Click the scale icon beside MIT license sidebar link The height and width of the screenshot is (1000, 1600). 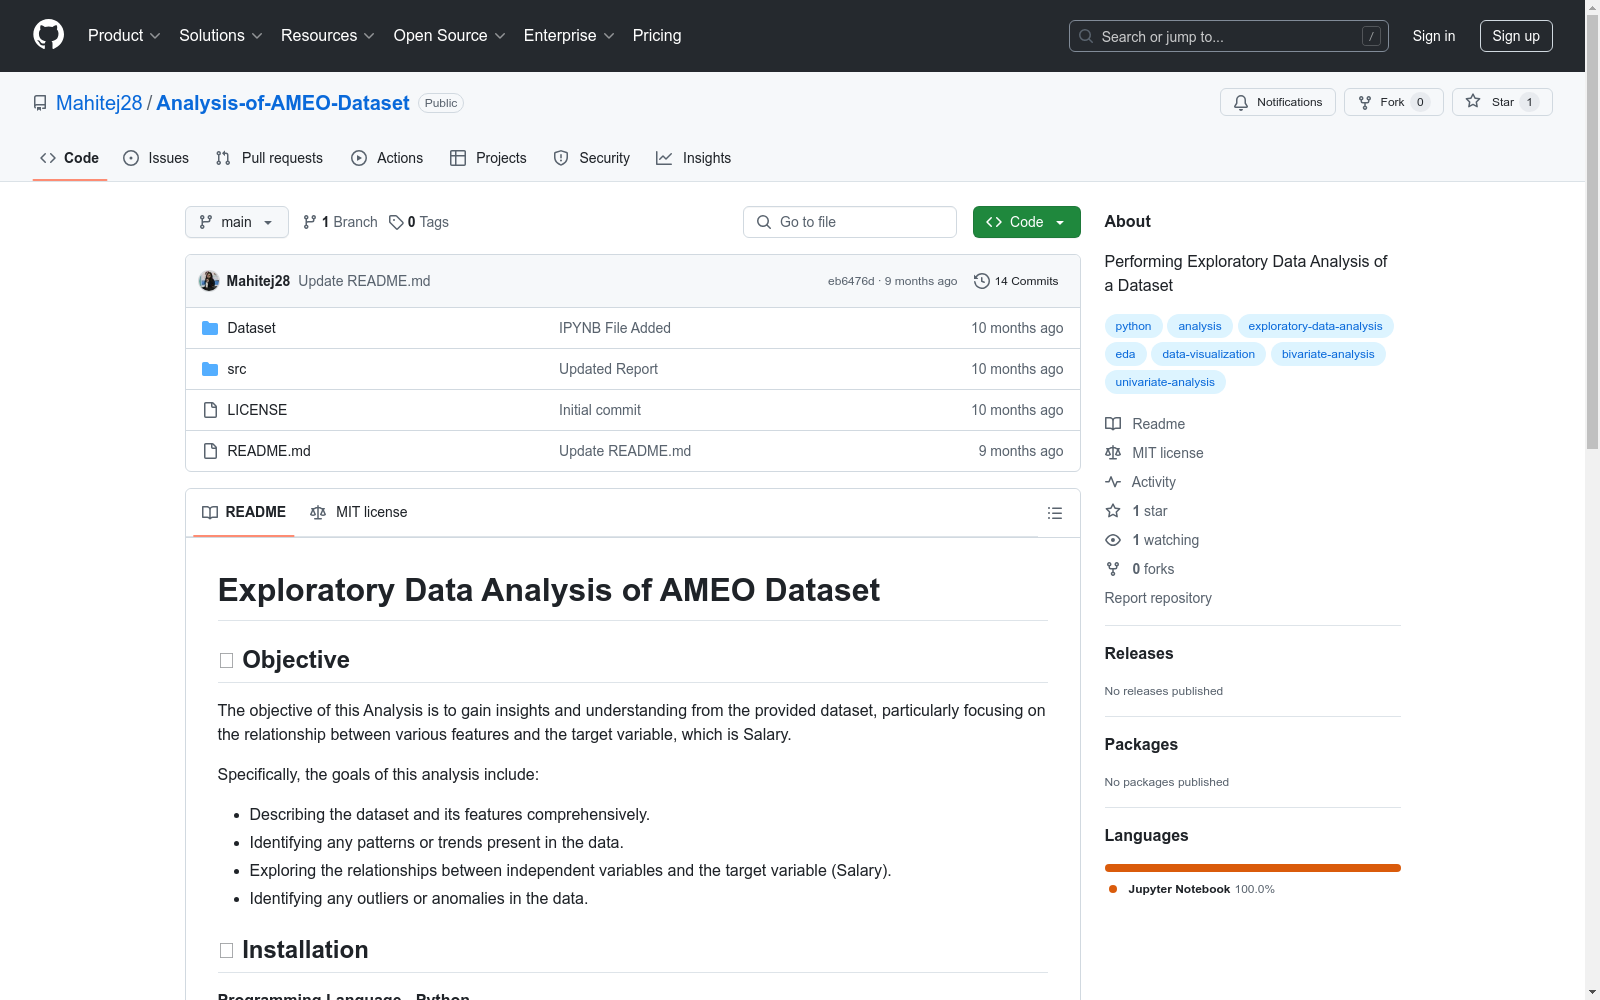(x=1113, y=453)
